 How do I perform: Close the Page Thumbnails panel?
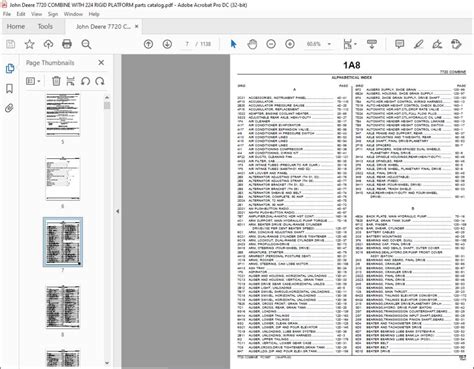(x=101, y=62)
